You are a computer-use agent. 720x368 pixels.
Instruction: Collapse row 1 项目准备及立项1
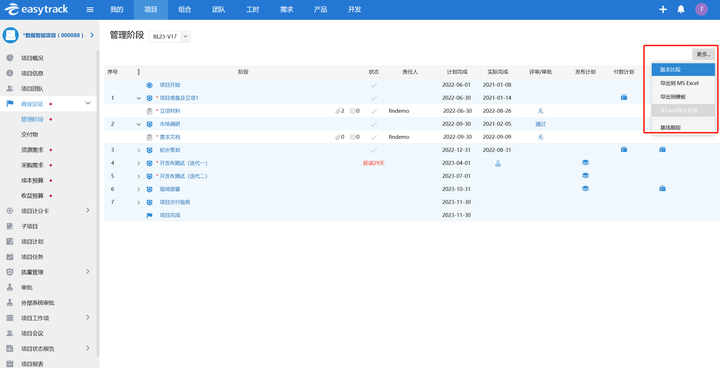139,98
